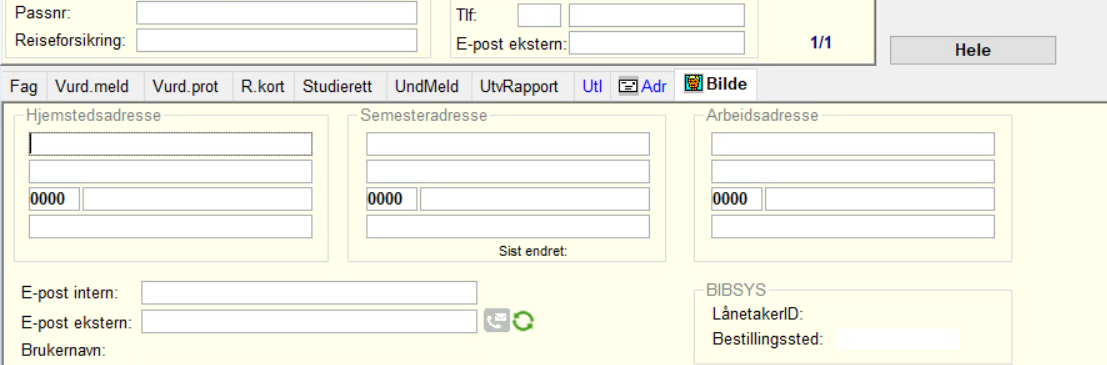Click the Passnr input field
1107x365 pixels.
(277, 13)
